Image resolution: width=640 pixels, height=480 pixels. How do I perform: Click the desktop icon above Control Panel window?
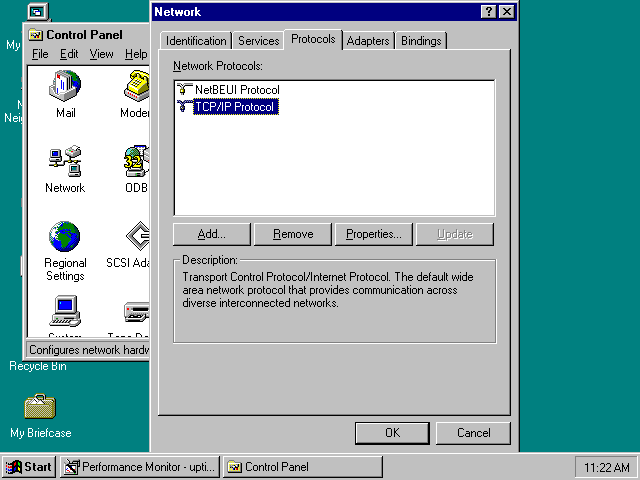click(38, 12)
